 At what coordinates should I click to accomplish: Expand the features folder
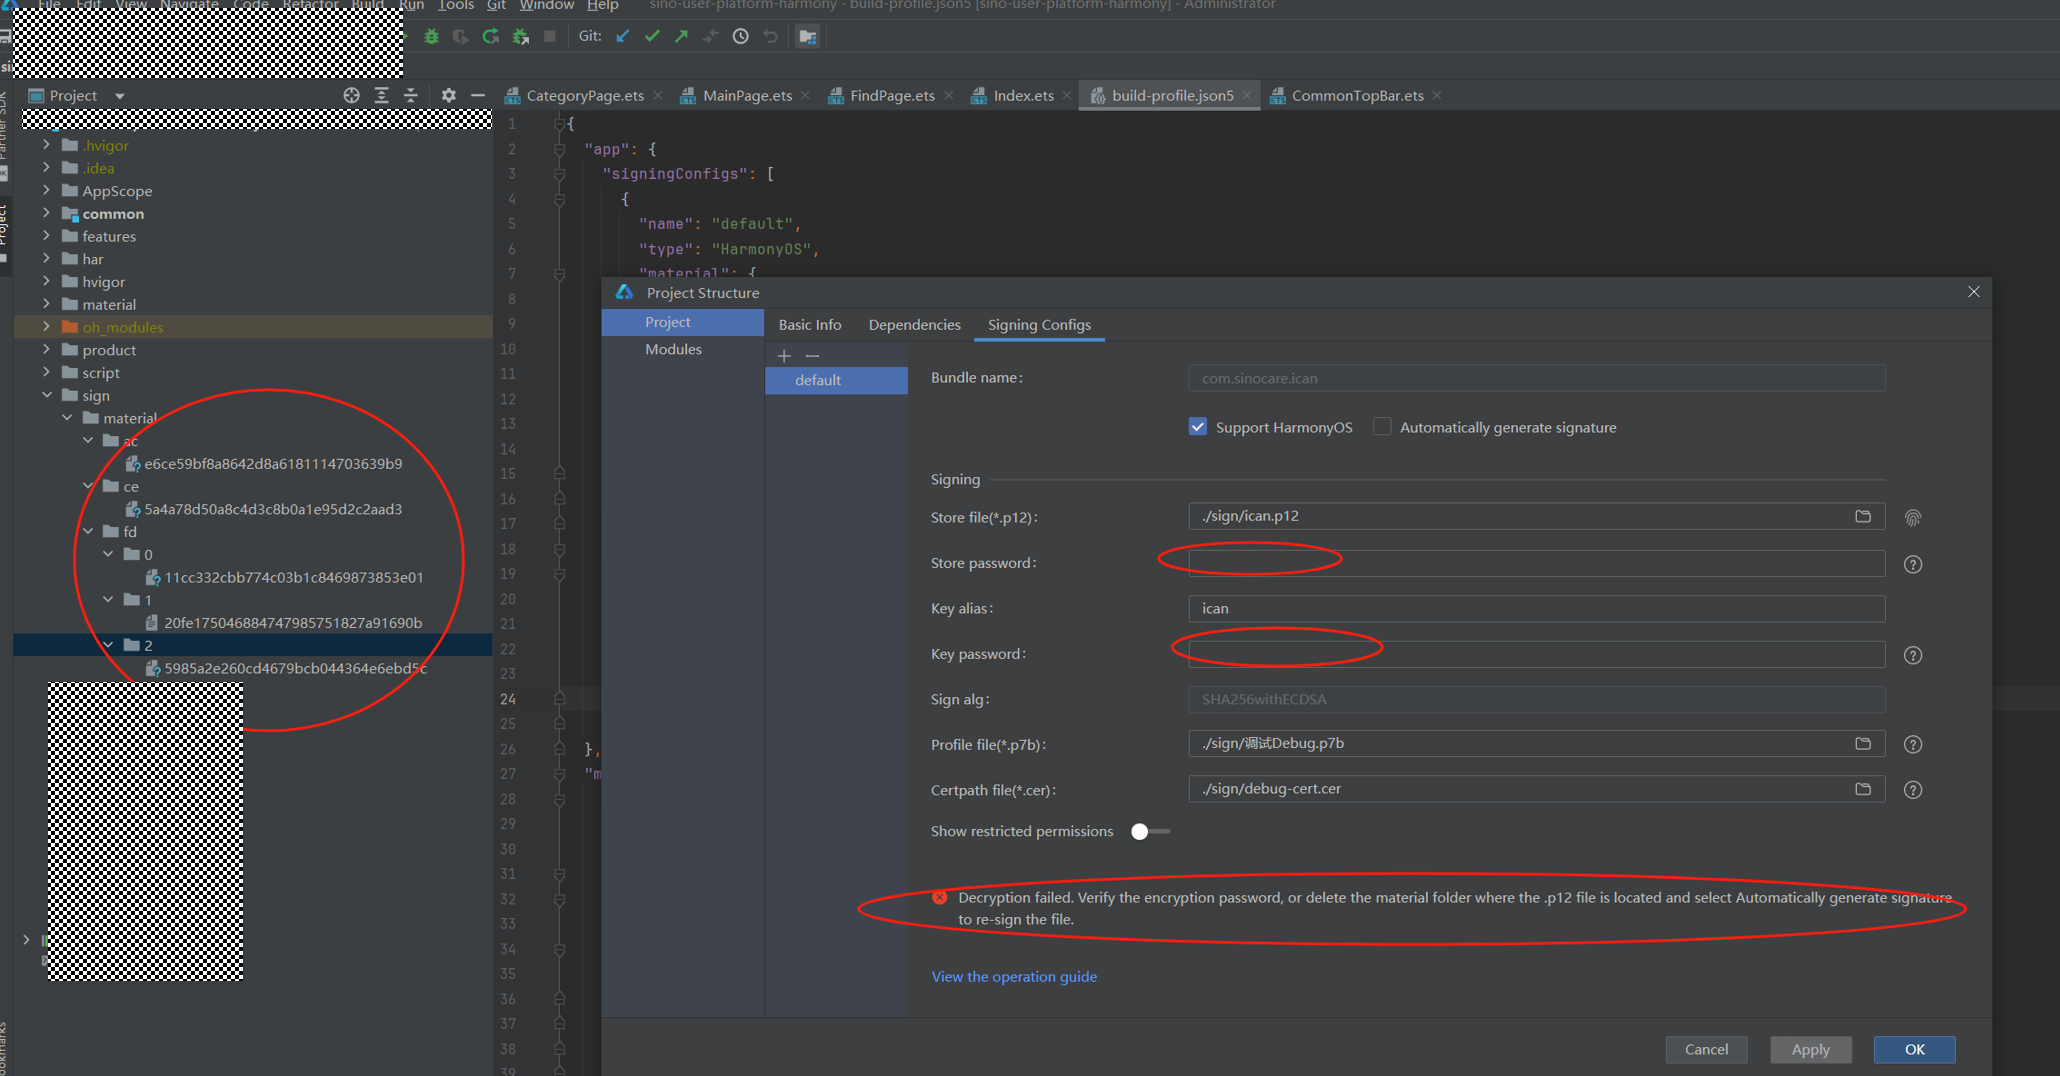[x=46, y=236]
